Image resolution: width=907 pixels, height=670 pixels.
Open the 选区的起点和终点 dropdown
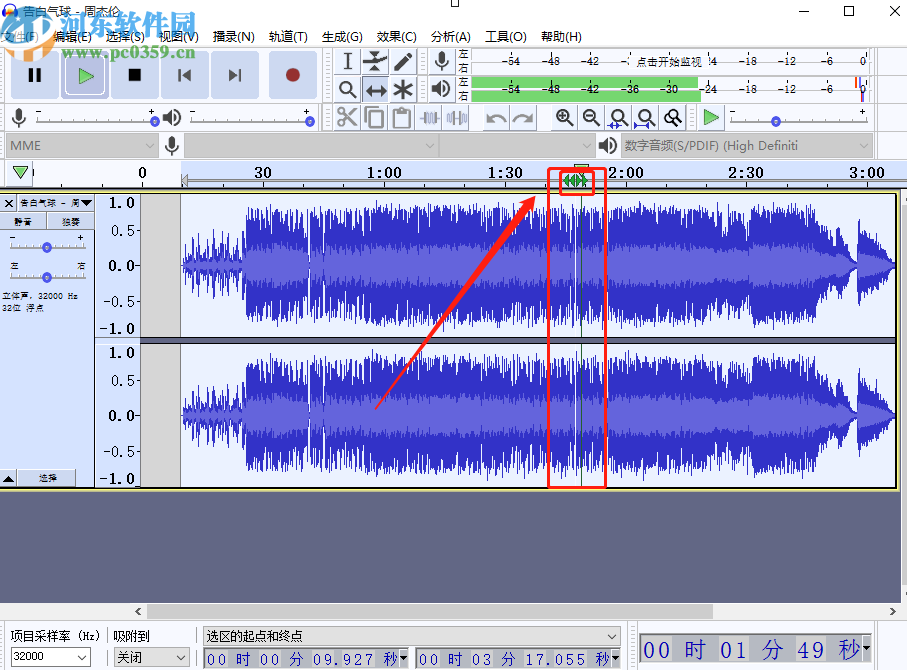pyautogui.click(x=412, y=636)
